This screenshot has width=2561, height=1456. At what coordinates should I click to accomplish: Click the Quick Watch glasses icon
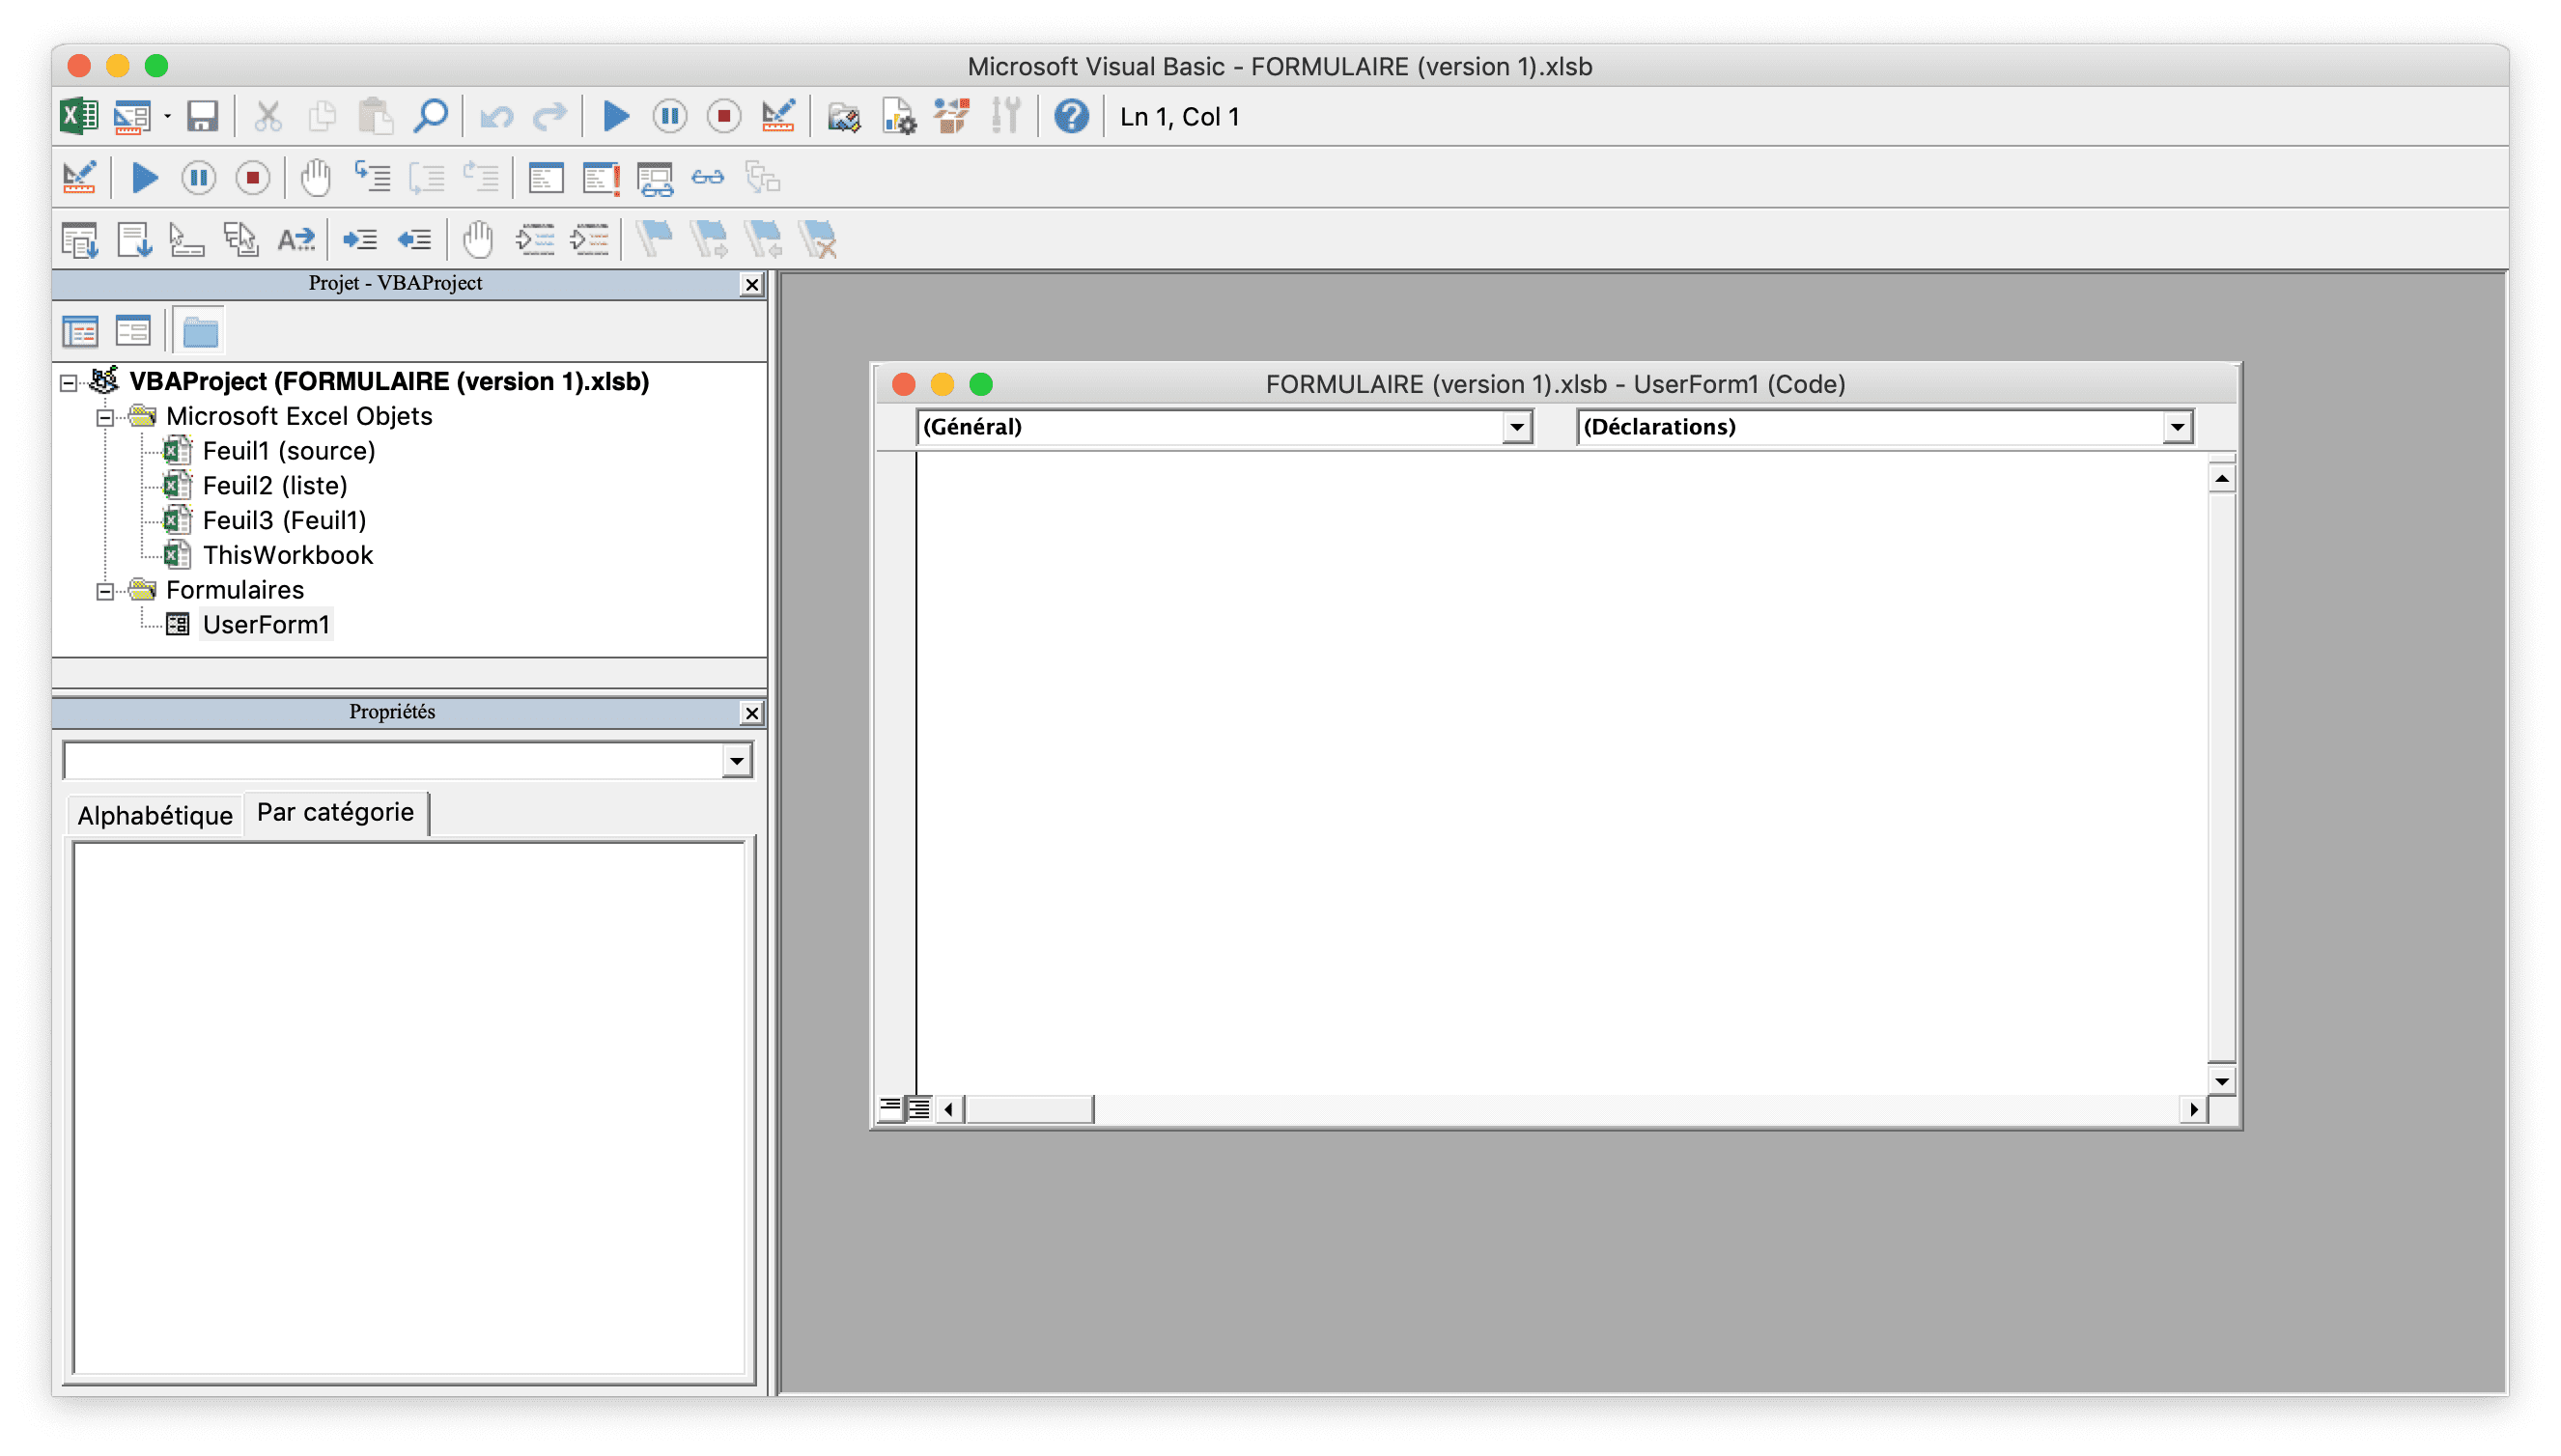tap(708, 178)
